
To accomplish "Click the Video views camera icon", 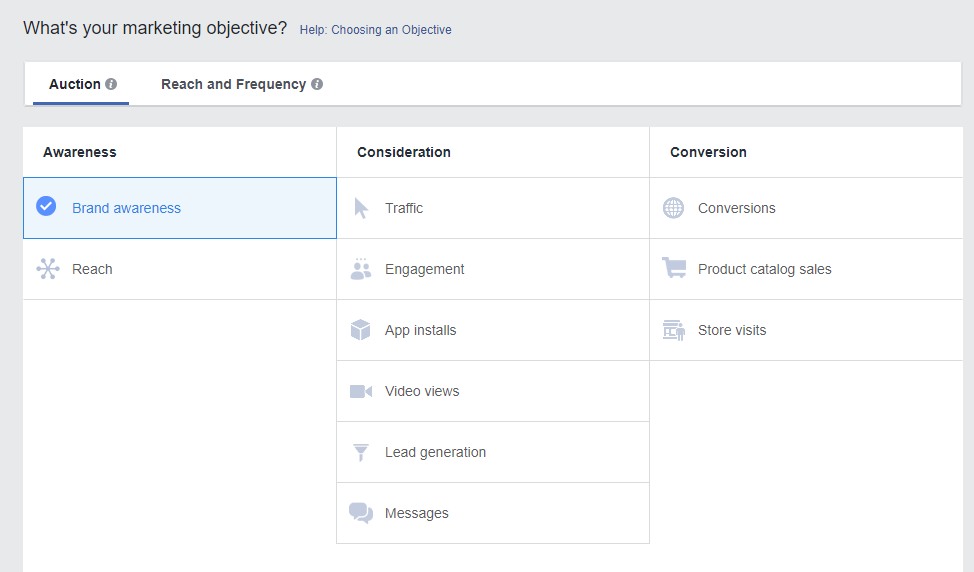I will (361, 391).
